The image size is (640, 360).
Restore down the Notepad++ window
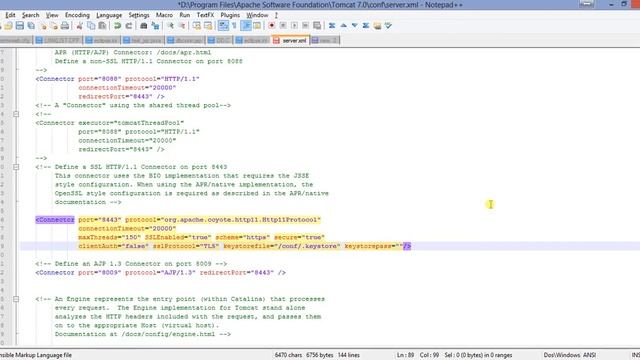coord(624,4)
